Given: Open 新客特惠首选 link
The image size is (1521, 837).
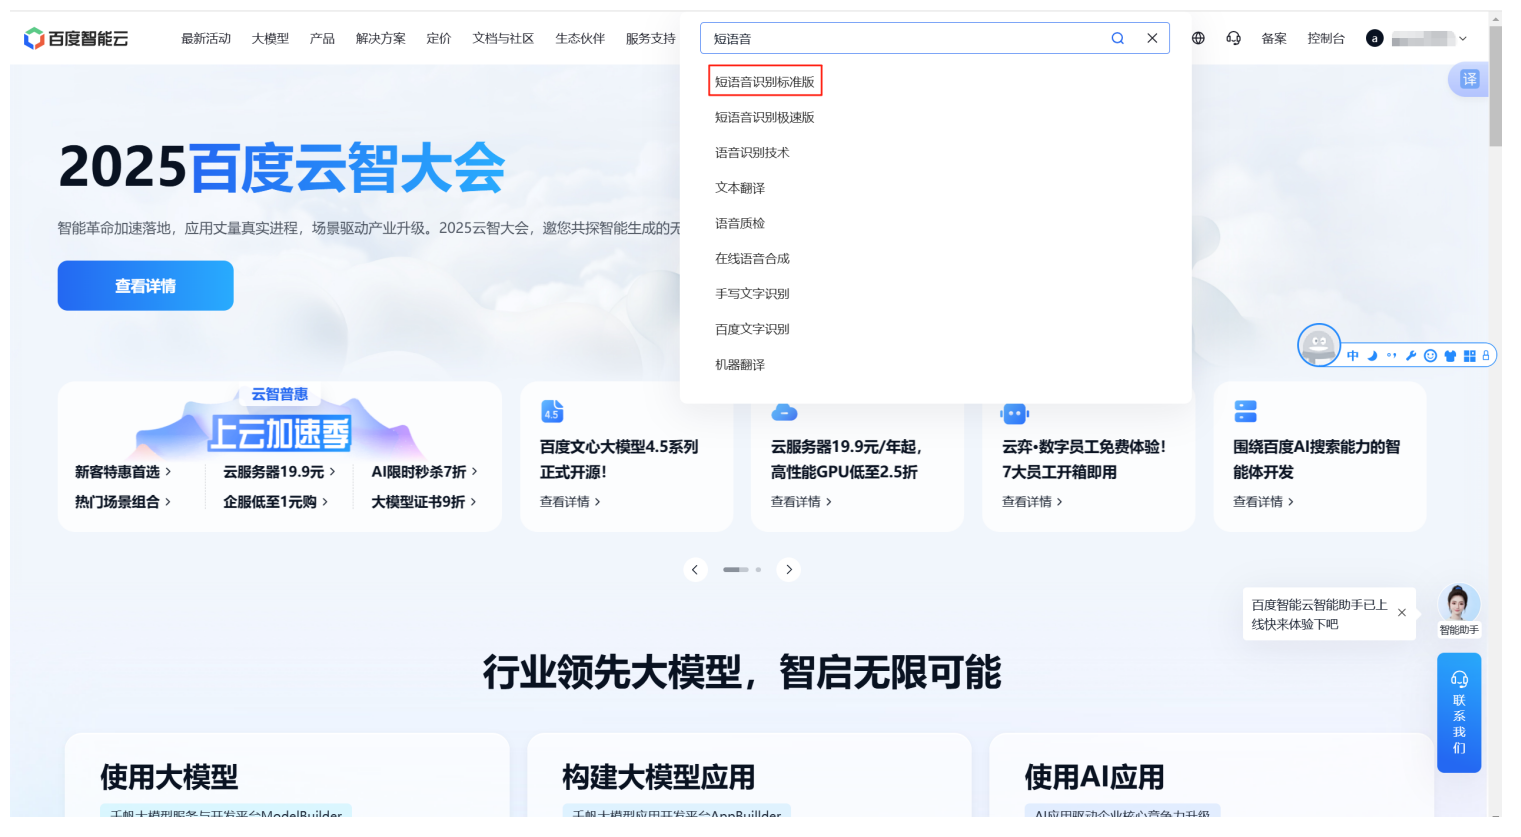Looking at the screenshot, I should [x=123, y=472].
